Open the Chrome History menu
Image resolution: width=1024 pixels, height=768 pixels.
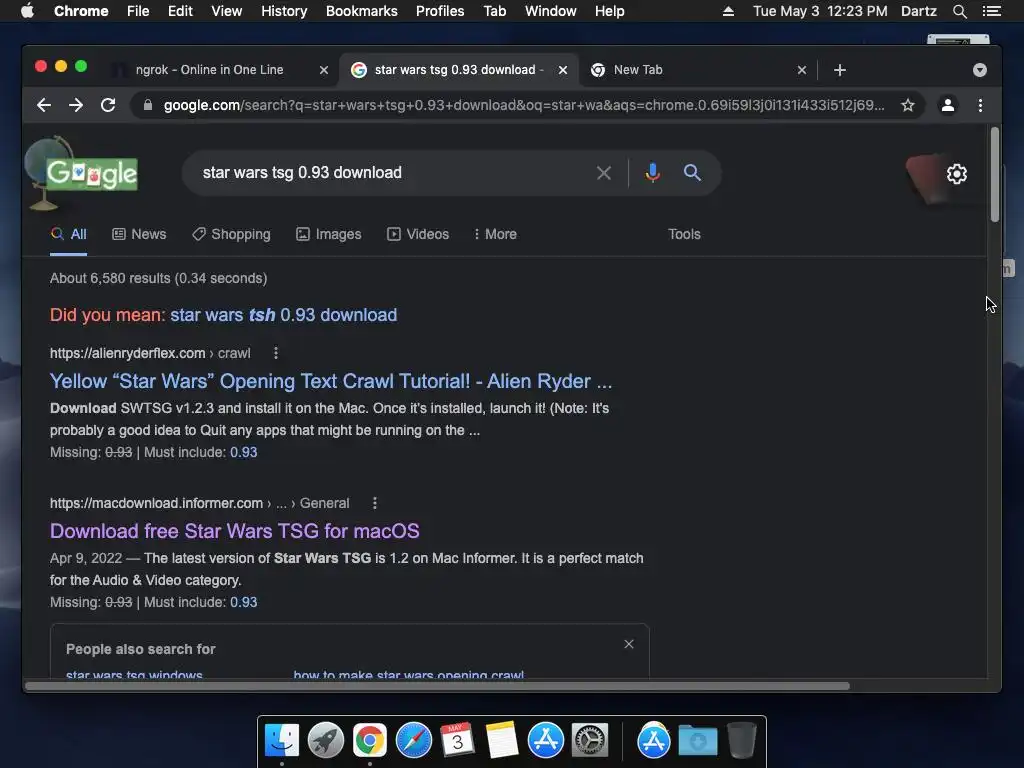(x=284, y=11)
